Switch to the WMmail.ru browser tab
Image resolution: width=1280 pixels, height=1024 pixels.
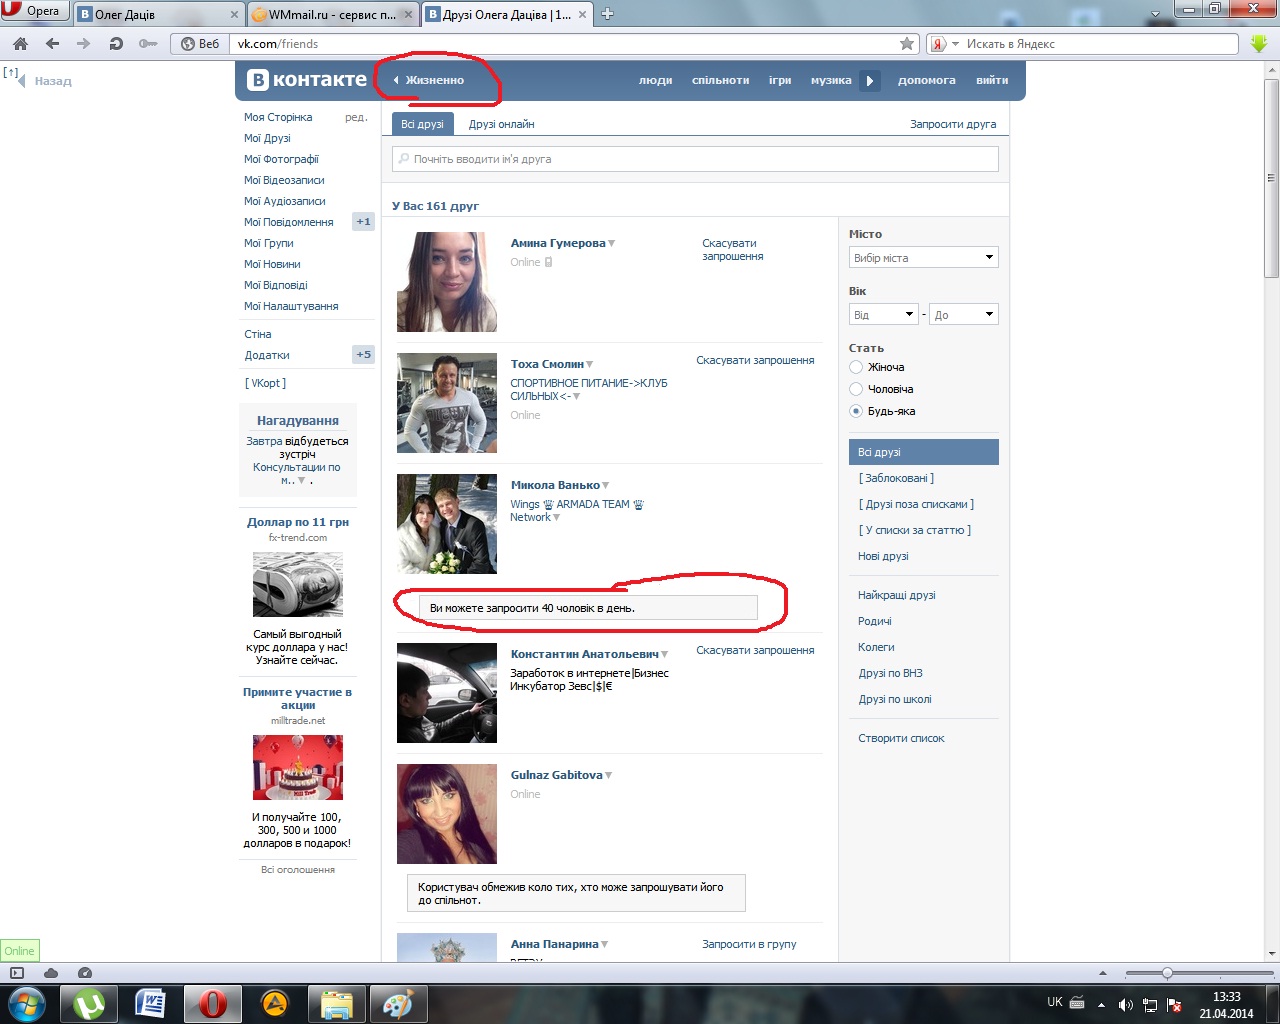[333, 14]
